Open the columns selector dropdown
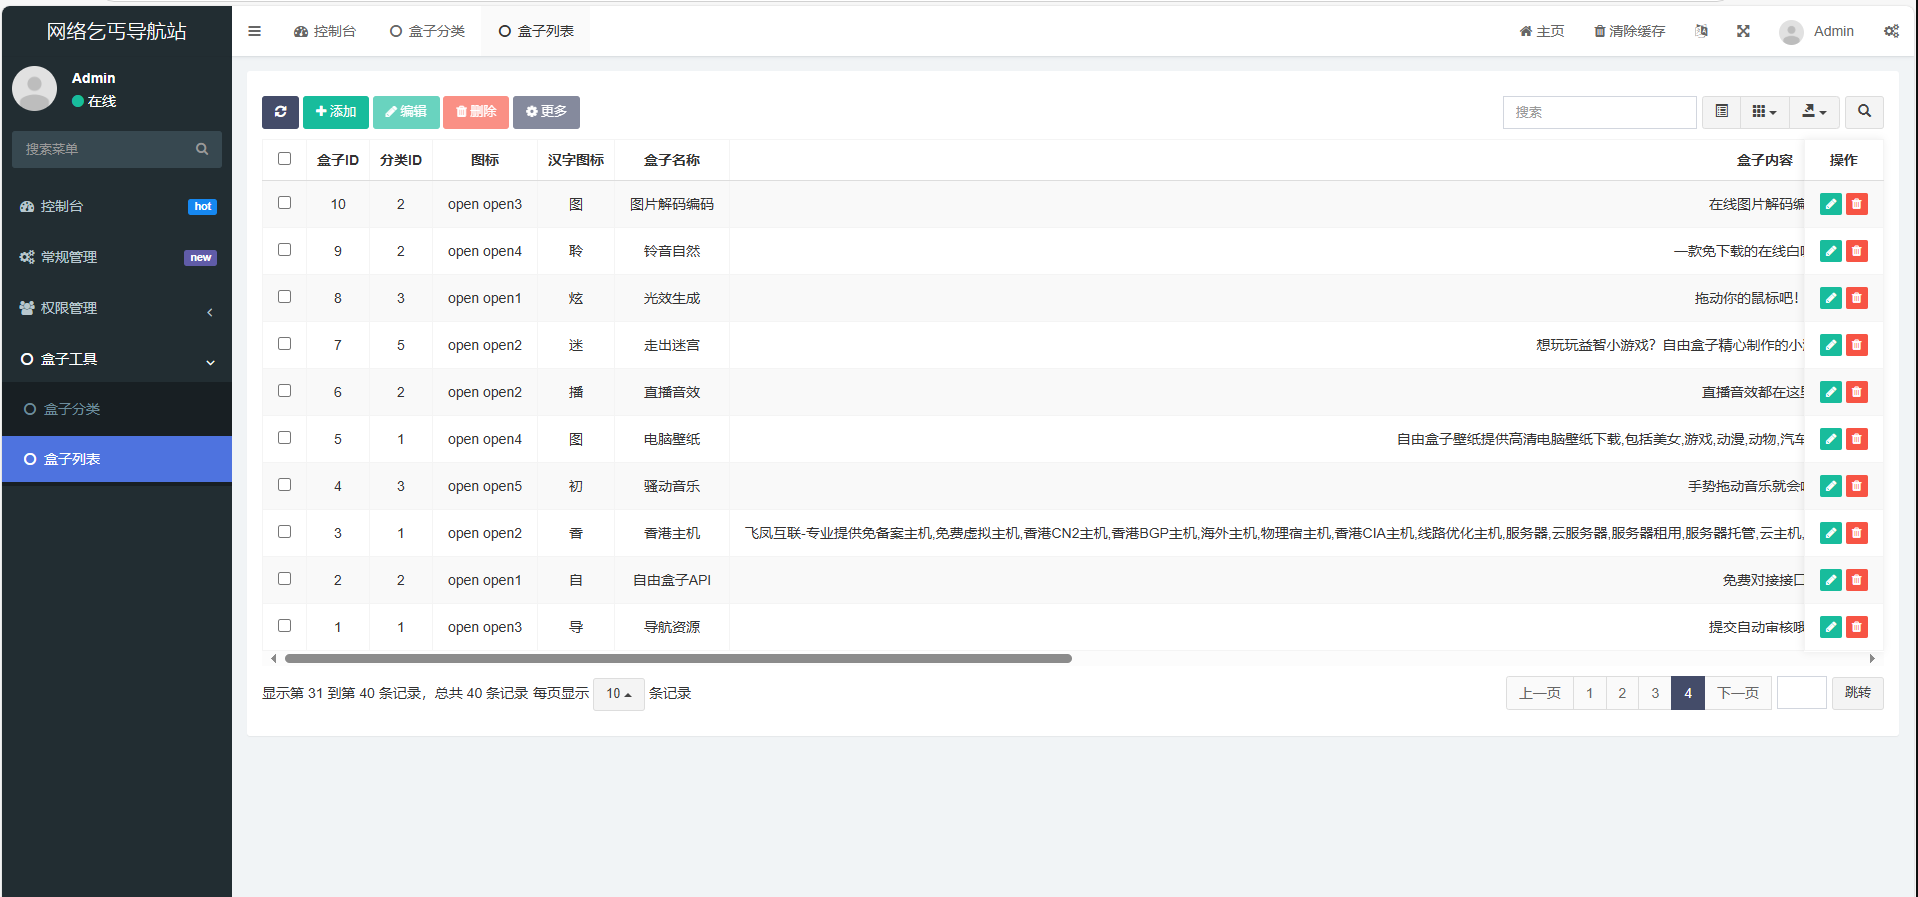 (x=1764, y=112)
